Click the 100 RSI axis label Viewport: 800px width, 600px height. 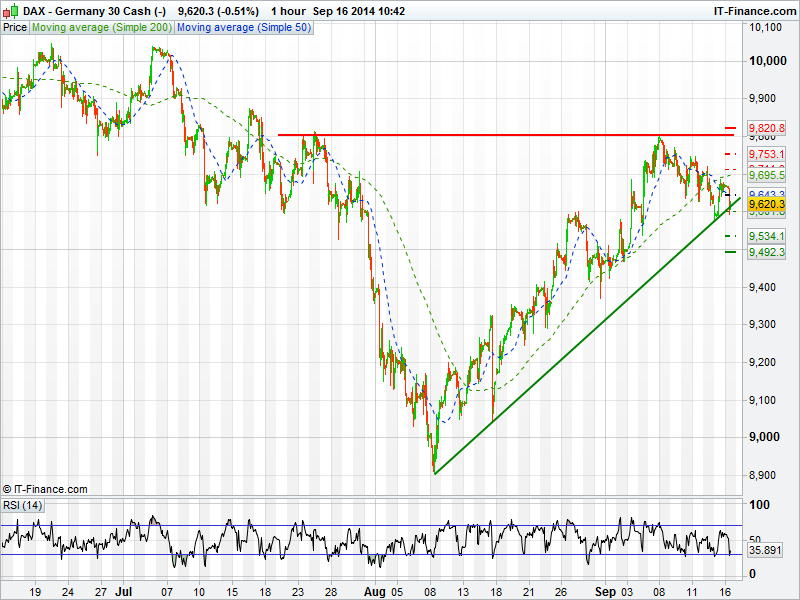pyautogui.click(x=759, y=505)
